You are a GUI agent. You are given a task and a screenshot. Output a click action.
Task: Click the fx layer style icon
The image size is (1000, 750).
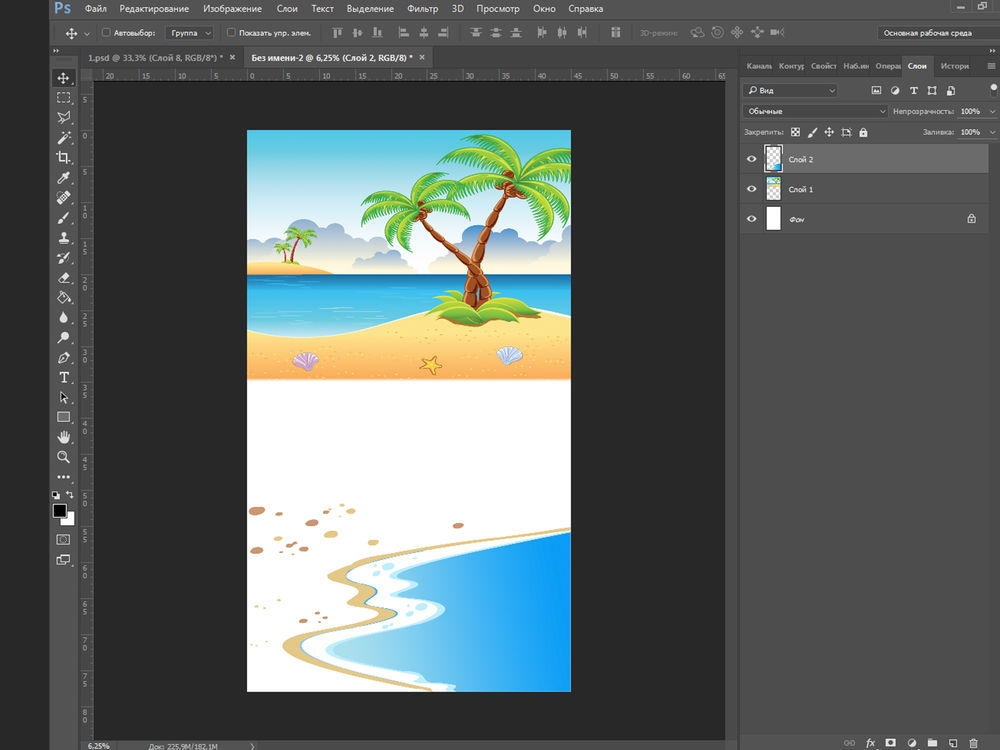pos(870,743)
